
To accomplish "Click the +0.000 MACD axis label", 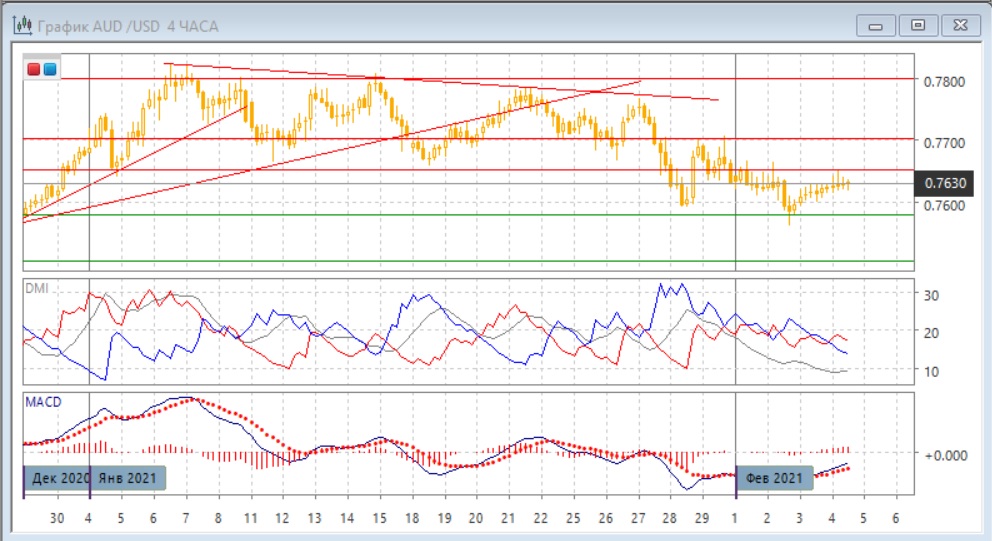I will click(x=947, y=454).
